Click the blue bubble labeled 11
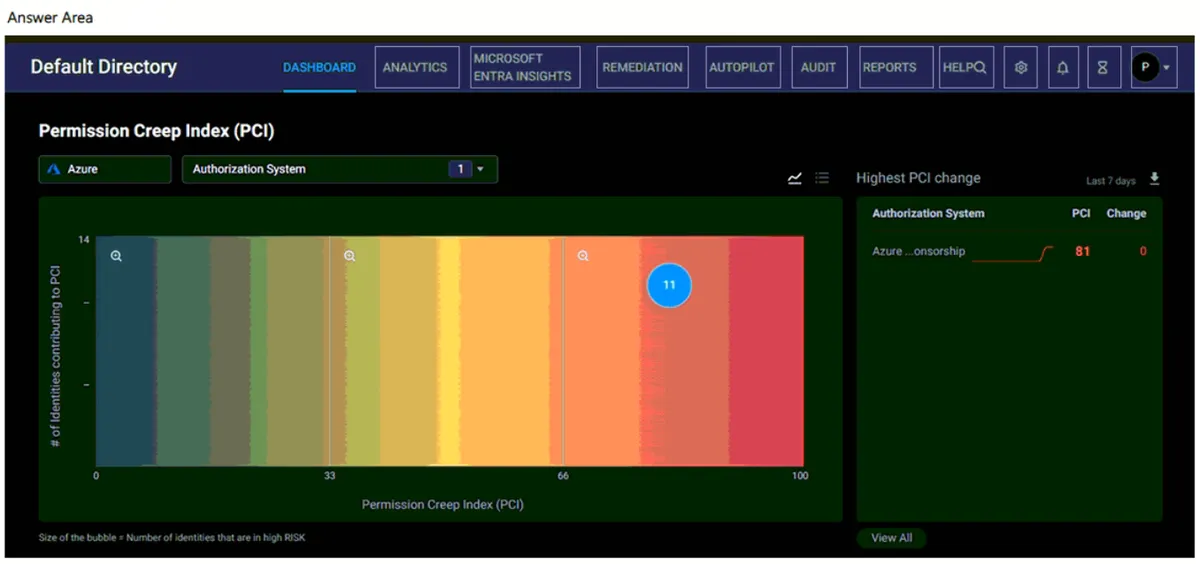The image size is (1200, 564). tap(669, 285)
